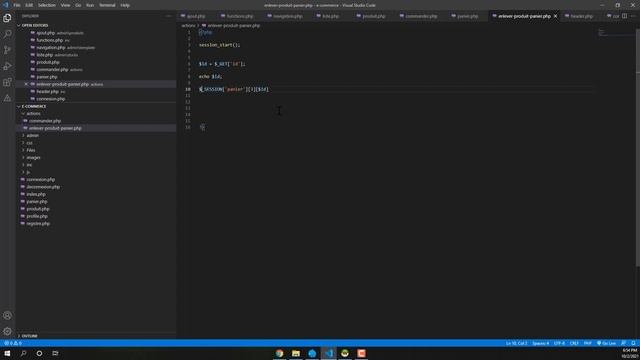Viewport: 640px width, 360px height.
Task: Click Ln 10, Col 2 cursor position
Action: coord(516,343)
